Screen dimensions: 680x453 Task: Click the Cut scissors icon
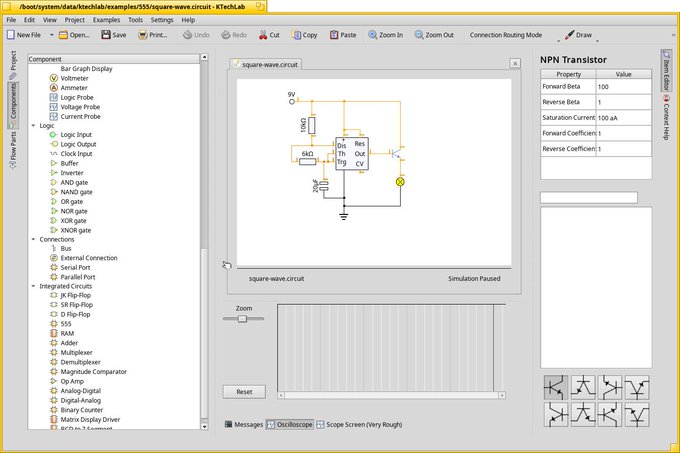[263, 35]
